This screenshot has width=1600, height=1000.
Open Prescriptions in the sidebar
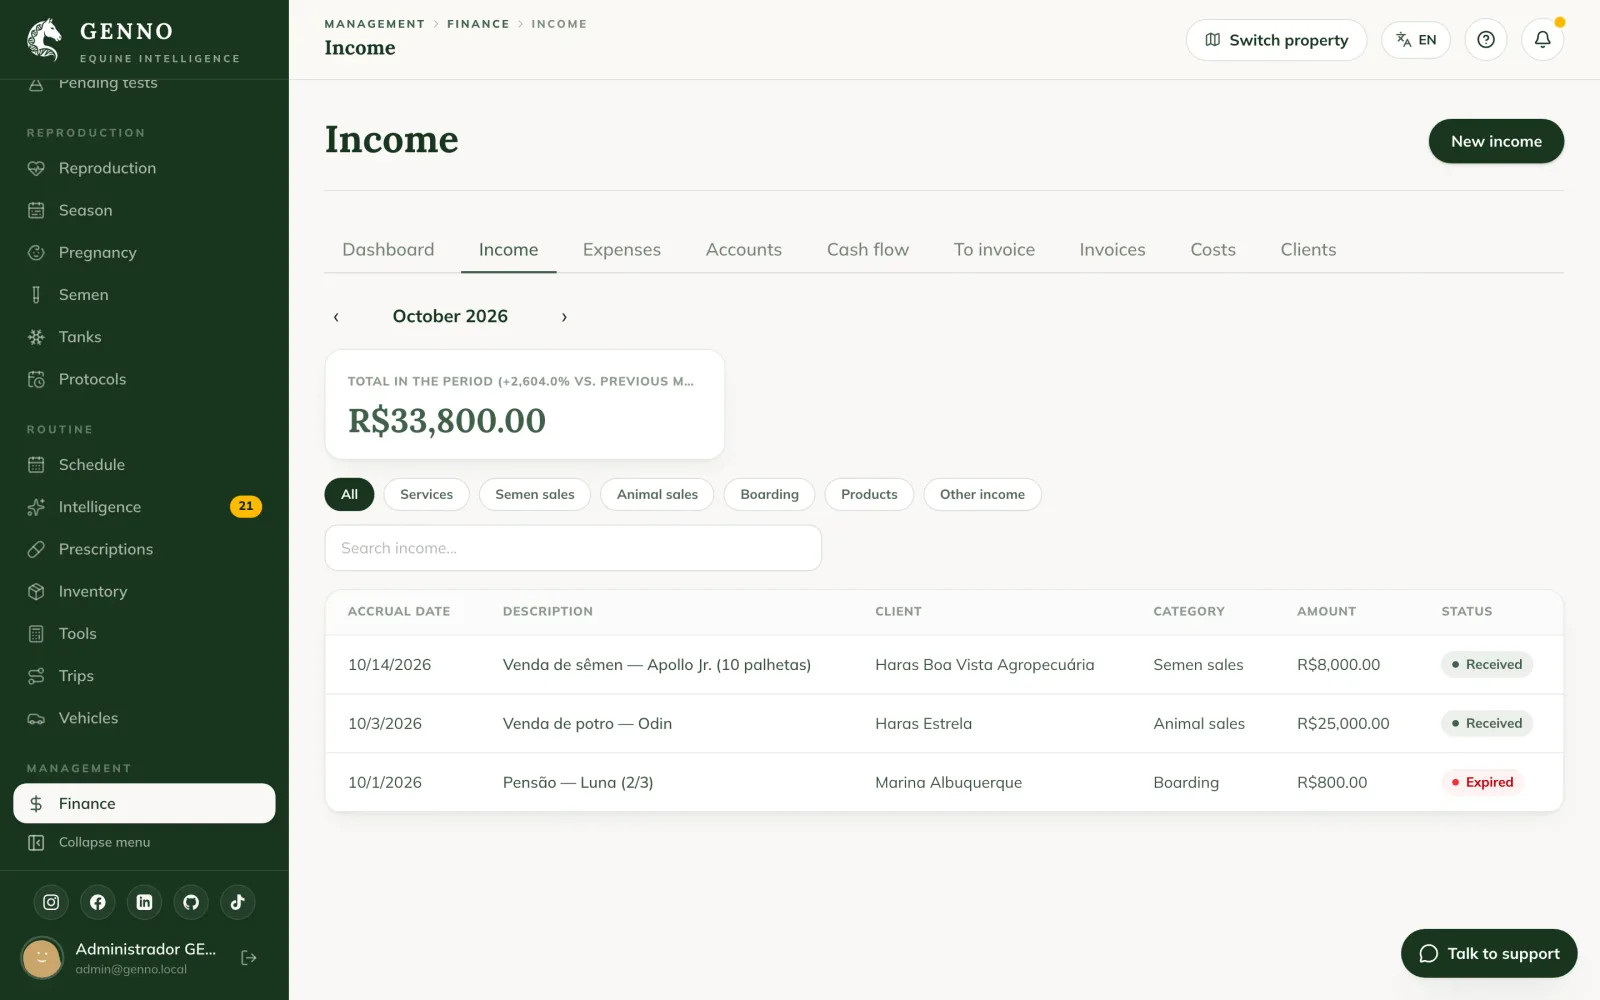(x=144, y=549)
